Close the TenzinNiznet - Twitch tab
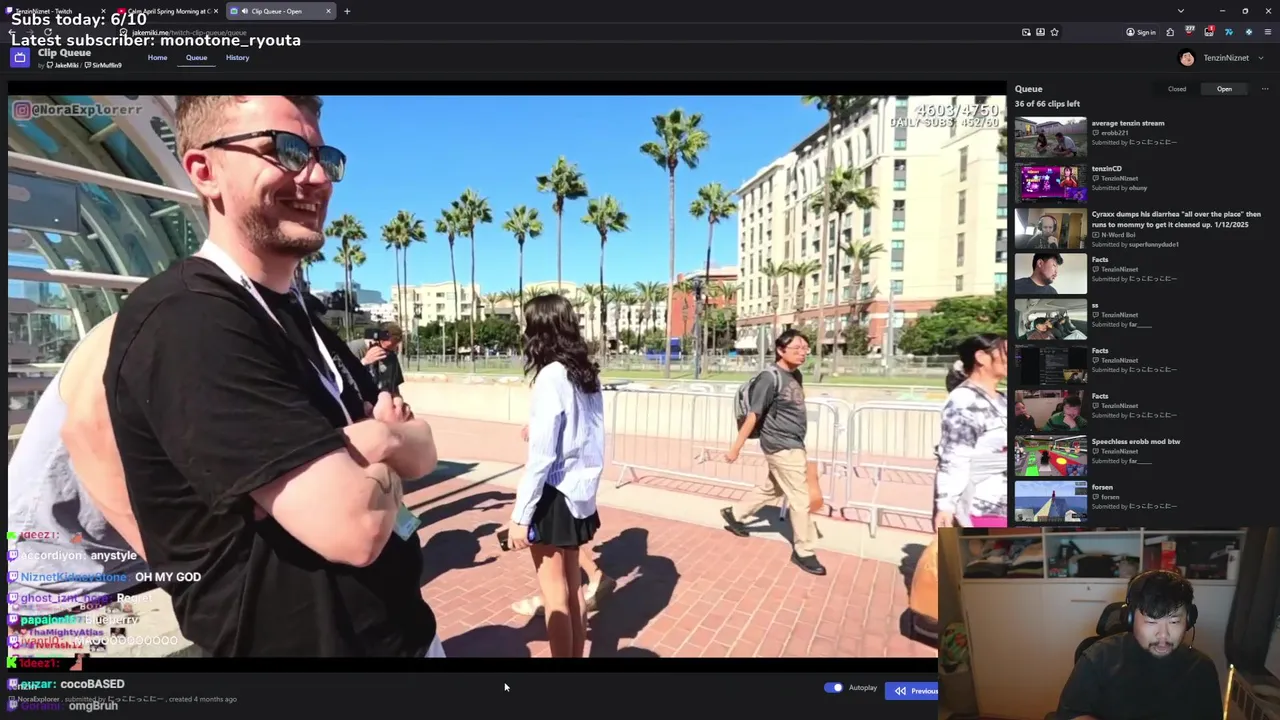The width and height of the screenshot is (1280, 720). (x=103, y=11)
